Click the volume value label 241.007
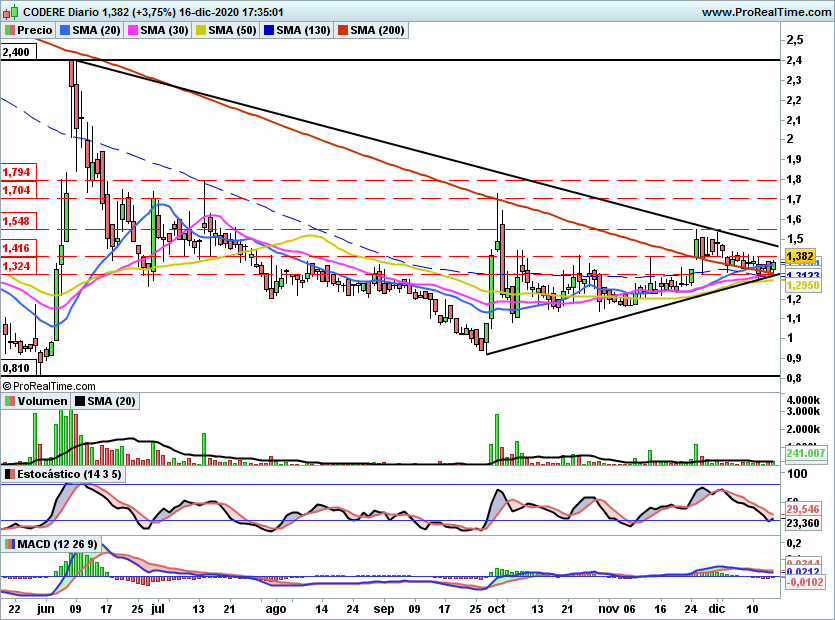This screenshot has height=620, width=835. click(x=804, y=453)
